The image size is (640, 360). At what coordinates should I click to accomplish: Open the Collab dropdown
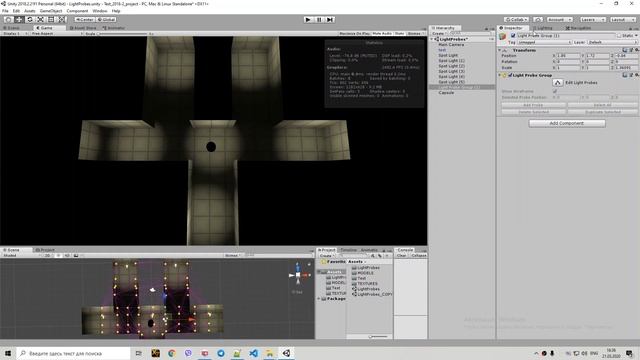click(516, 20)
